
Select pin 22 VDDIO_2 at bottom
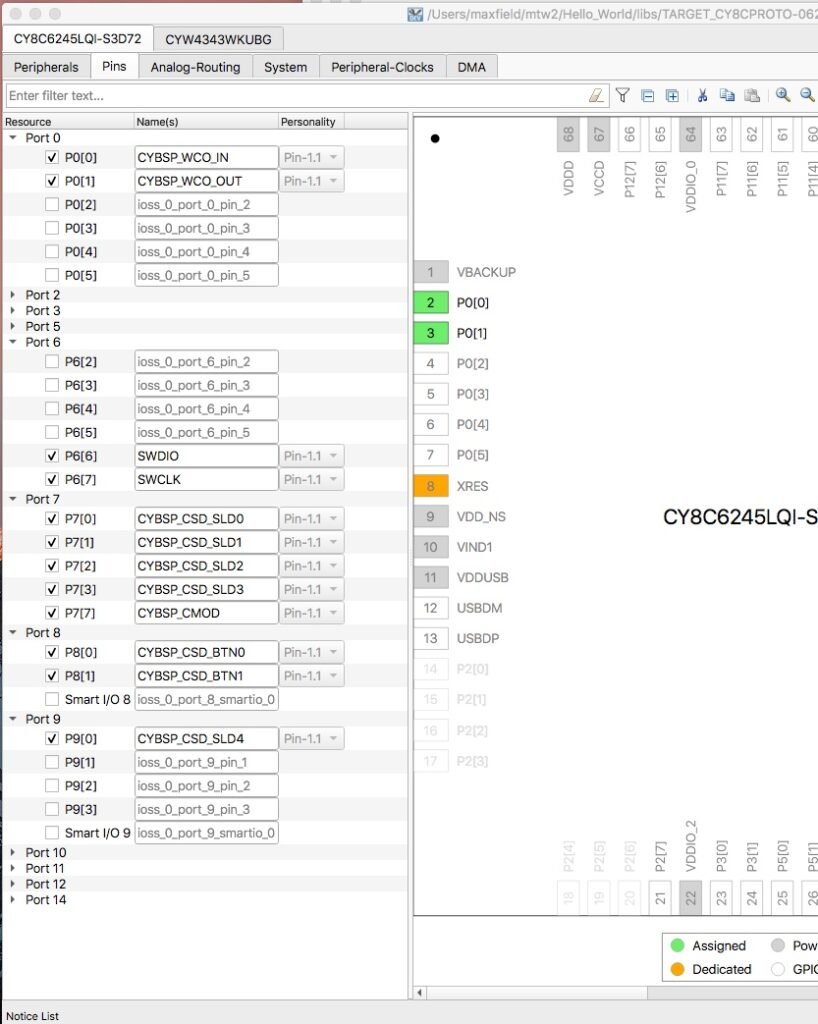tap(690, 898)
